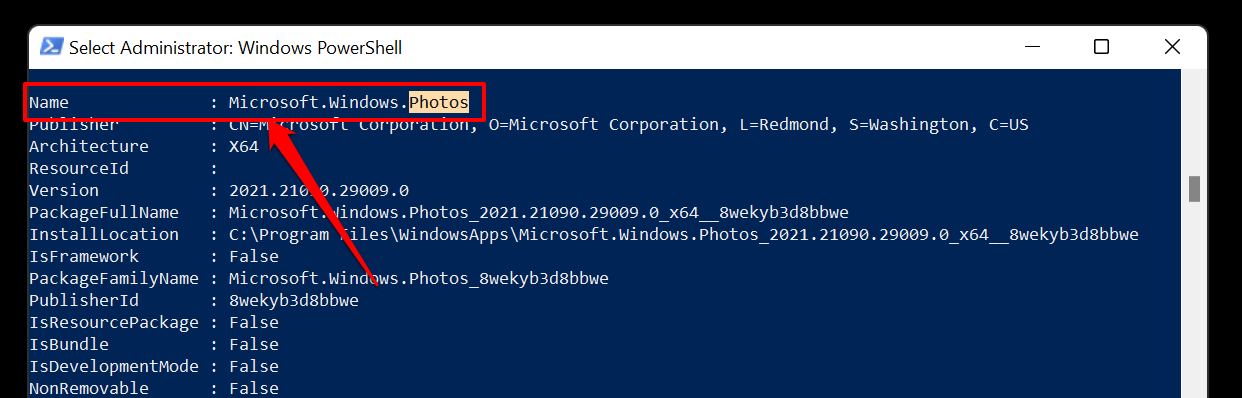
Task: Click the window title Select Administrator: Windows PowerShell
Action: coord(235,47)
